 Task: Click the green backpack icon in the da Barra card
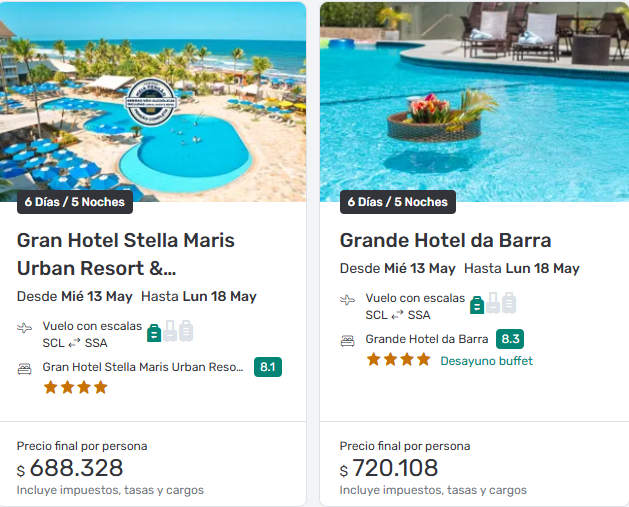[x=477, y=304]
